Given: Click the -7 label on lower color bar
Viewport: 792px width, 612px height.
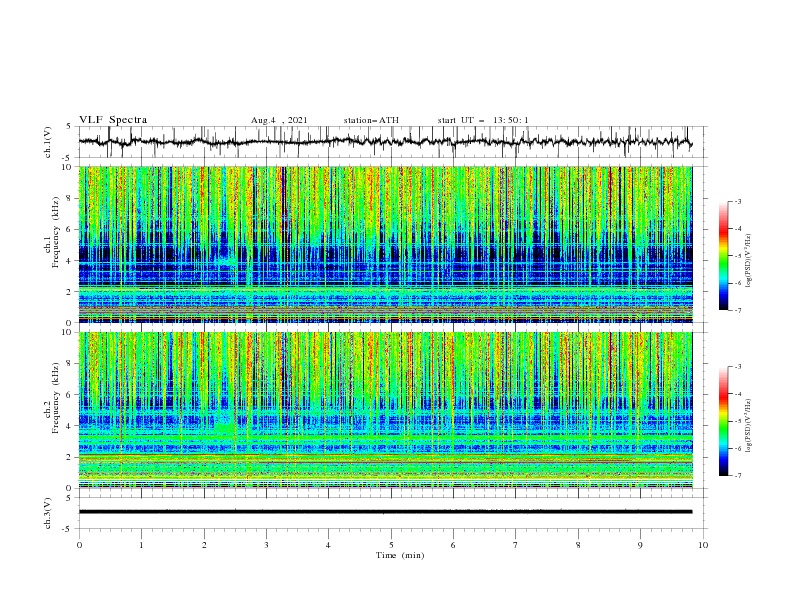Looking at the screenshot, I should 738,476.
